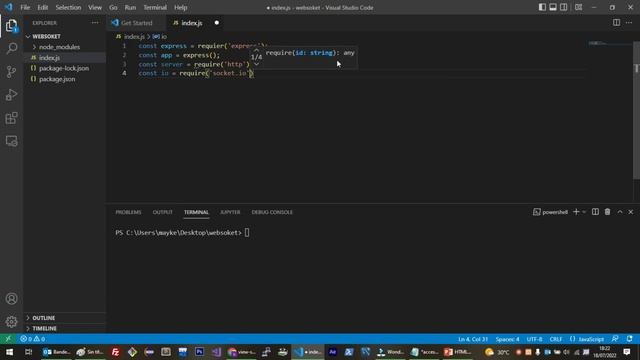640x360 pixels.
Task: Open the Edit menu
Action: [x=43, y=7]
